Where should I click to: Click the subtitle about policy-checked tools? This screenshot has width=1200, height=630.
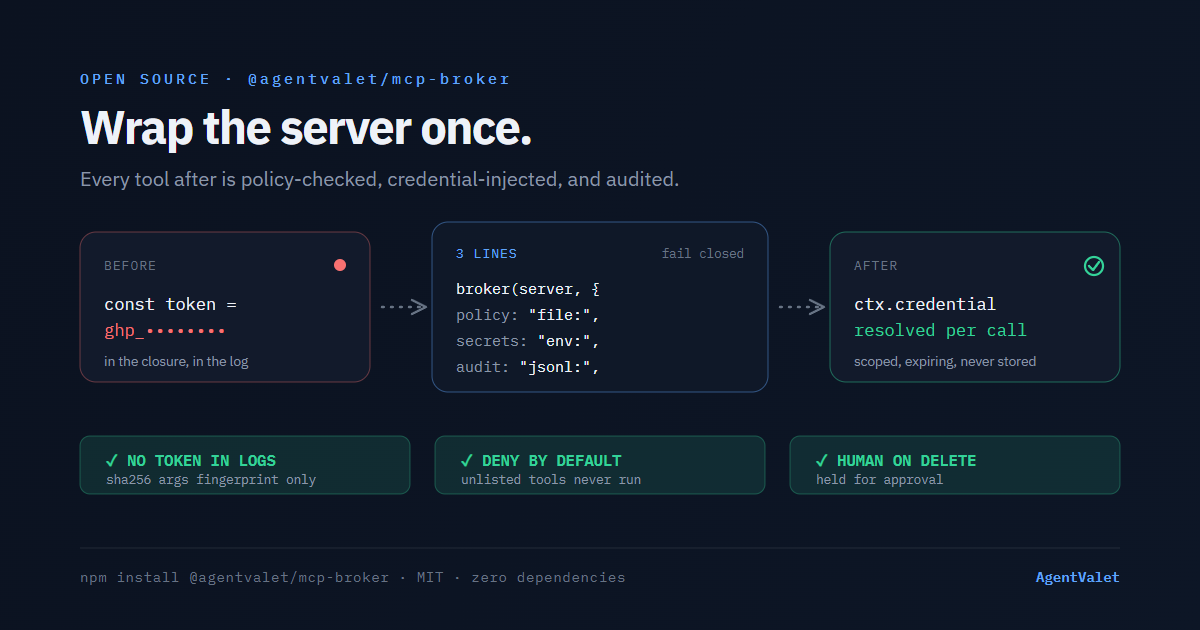(380, 180)
